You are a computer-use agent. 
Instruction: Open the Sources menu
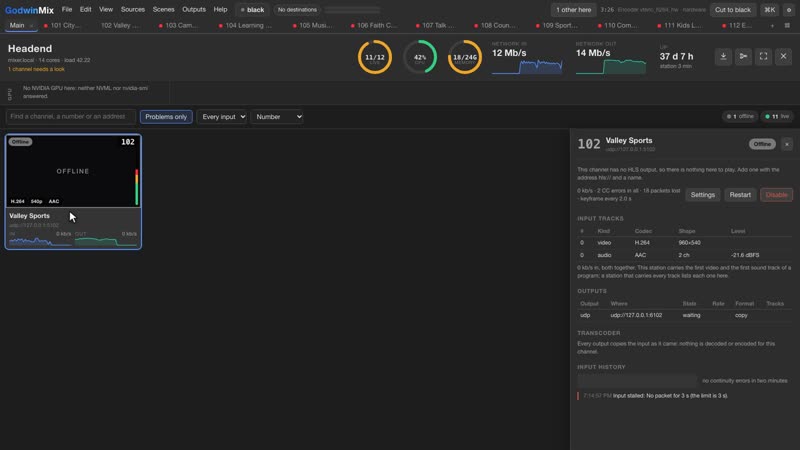[x=133, y=9]
